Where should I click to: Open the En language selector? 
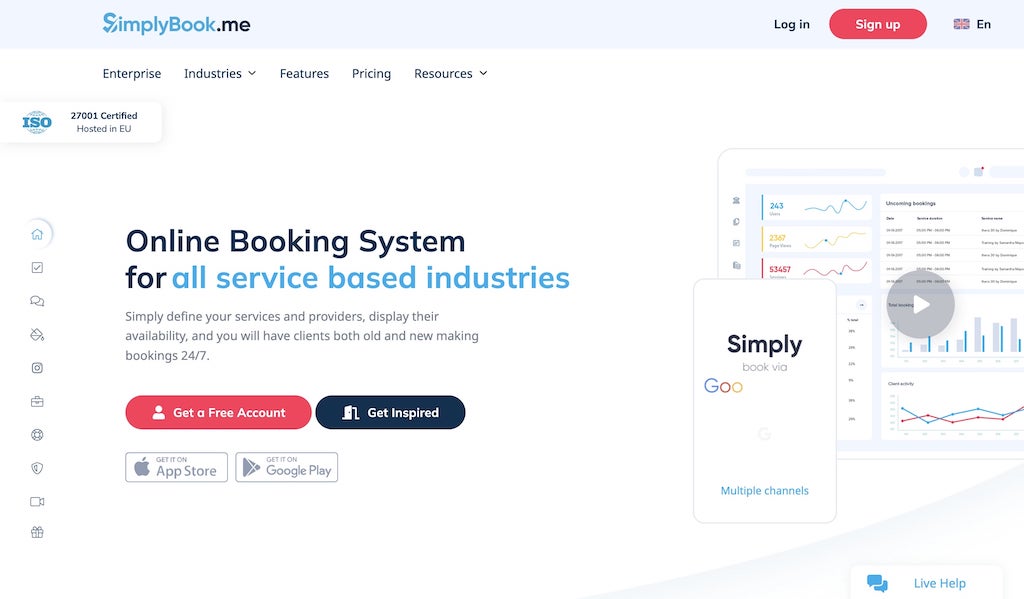(x=972, y=23)
